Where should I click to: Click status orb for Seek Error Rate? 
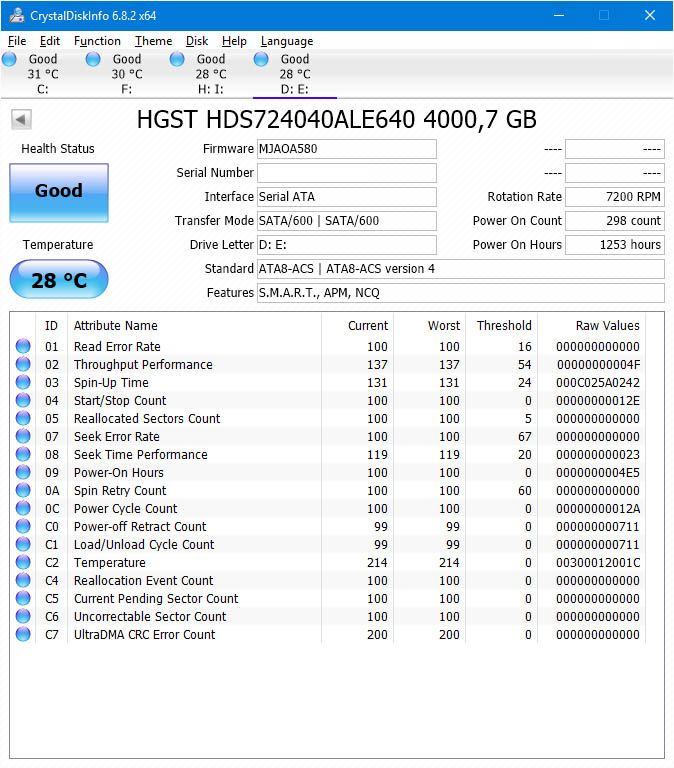pyautogui.click(x=23, y=436)
